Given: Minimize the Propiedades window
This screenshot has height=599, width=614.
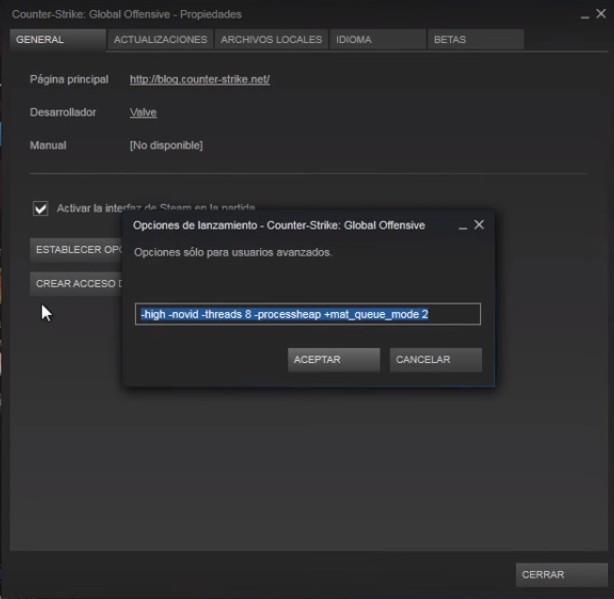Looking at the screenshot, I should (x=585, y=16).
